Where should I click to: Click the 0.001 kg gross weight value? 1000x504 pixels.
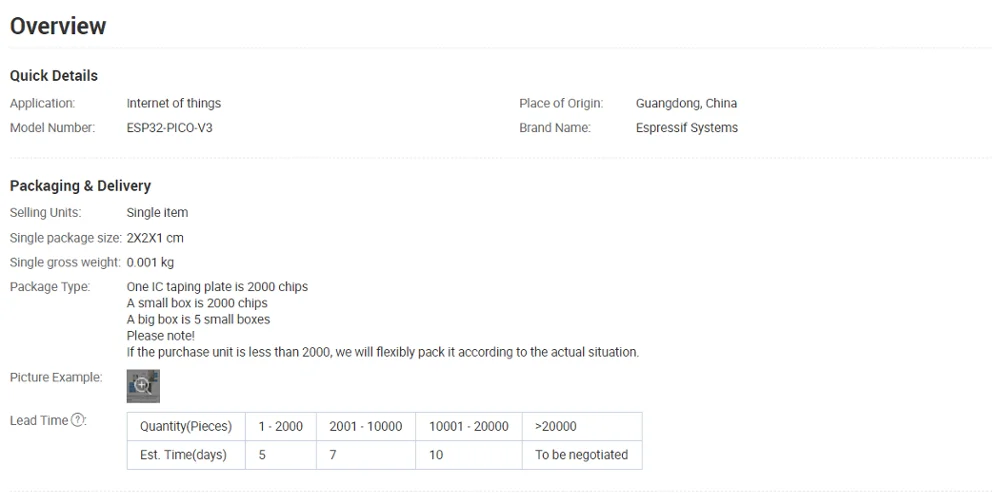coord(150,262)
